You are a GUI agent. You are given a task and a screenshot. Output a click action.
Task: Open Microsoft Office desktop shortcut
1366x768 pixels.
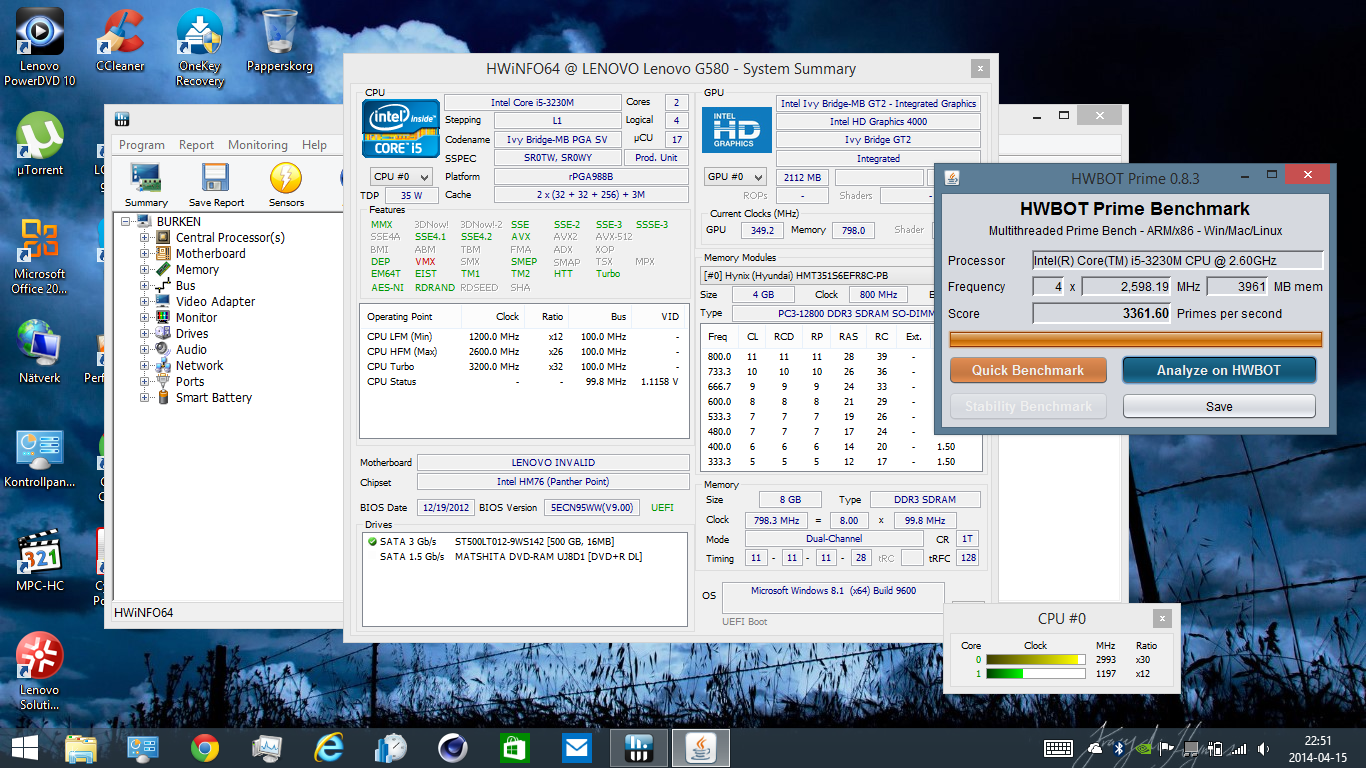point(40,256)
